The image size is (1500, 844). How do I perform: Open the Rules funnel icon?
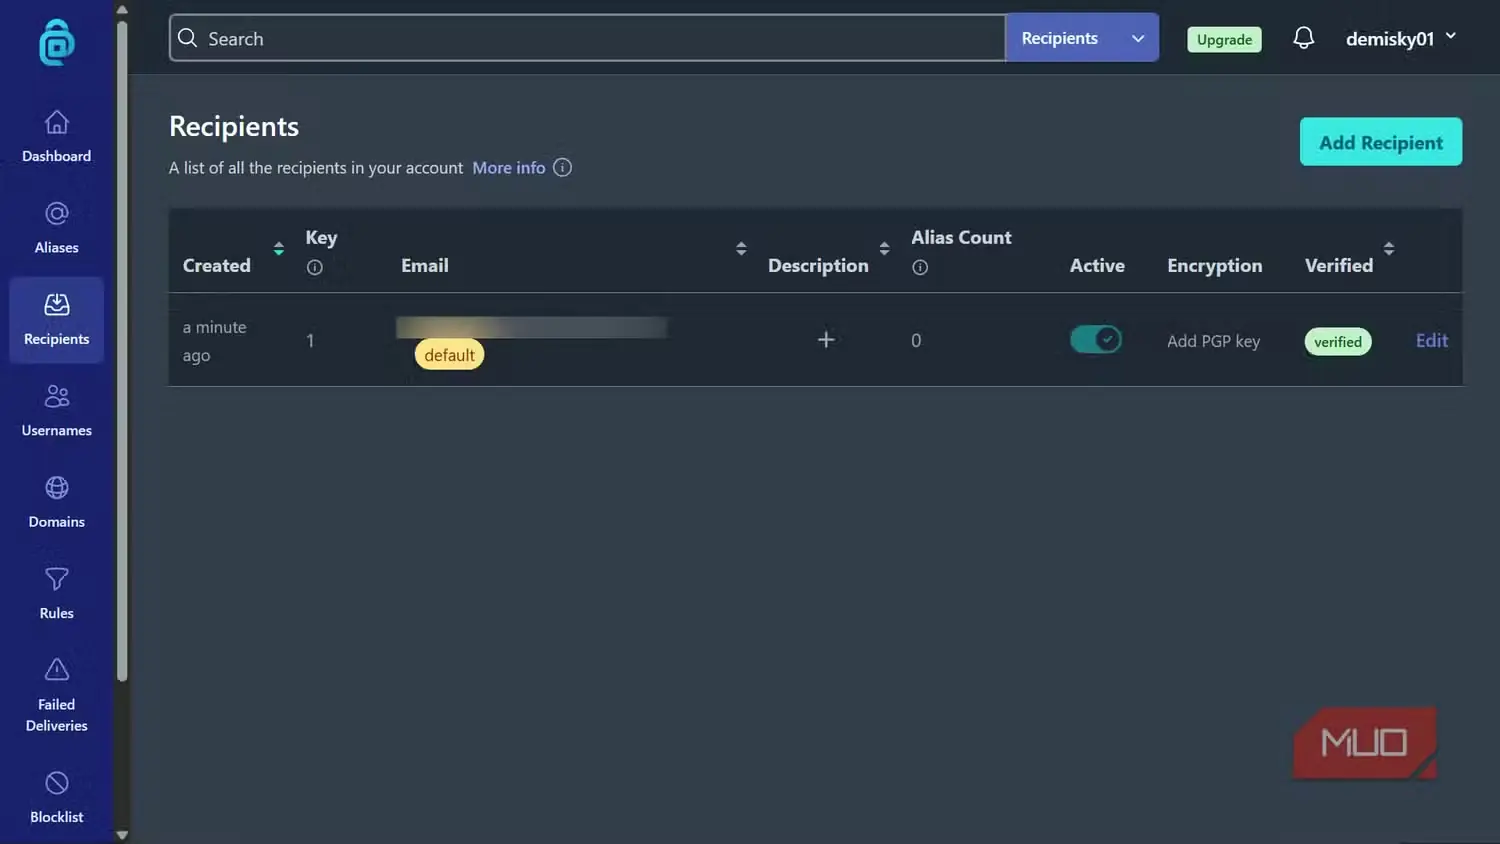pos(57,578)
